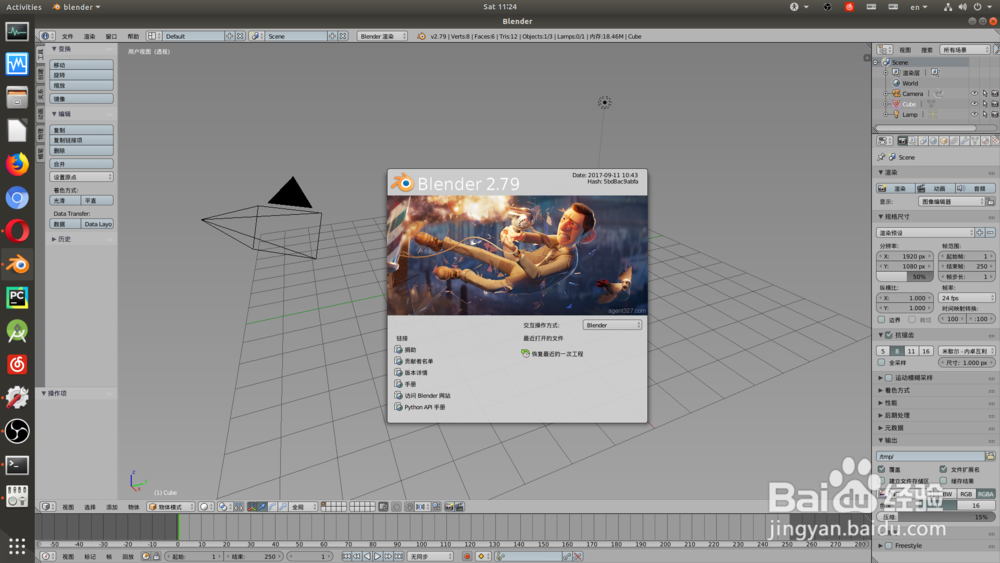Click the Lamp render camera icon
This screenshot has height=563, width=1000.
(994, 115)
